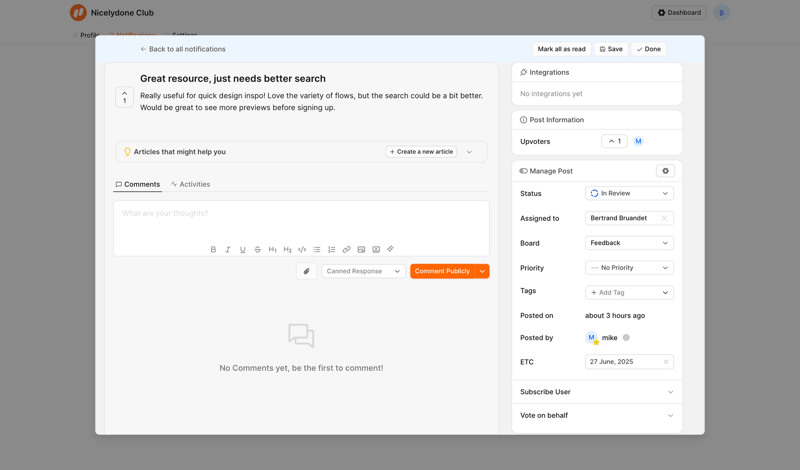Image resolution: width=800 pixels, height=470 pixels.
Task: Toggle italic formatting in the comment editor
Action: 228,250
